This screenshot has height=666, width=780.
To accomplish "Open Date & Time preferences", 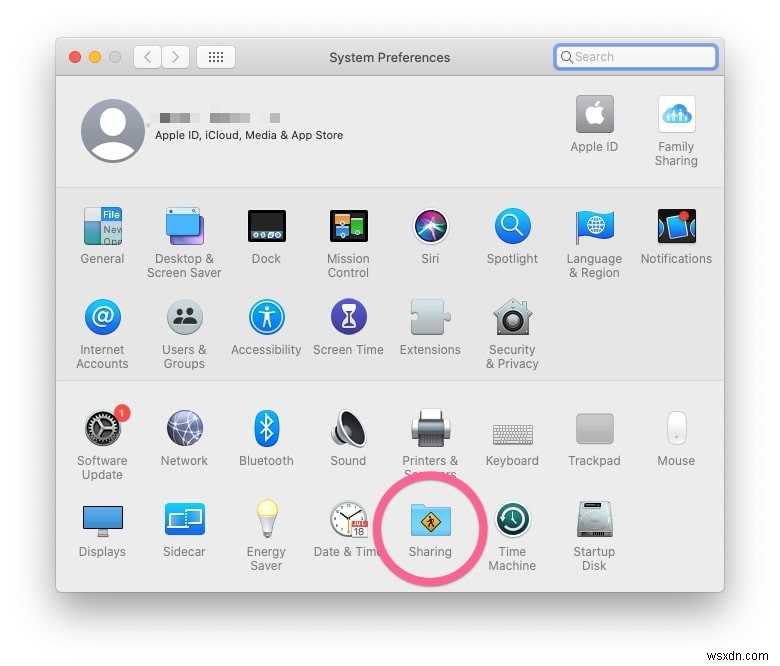I will coord(348,519).
